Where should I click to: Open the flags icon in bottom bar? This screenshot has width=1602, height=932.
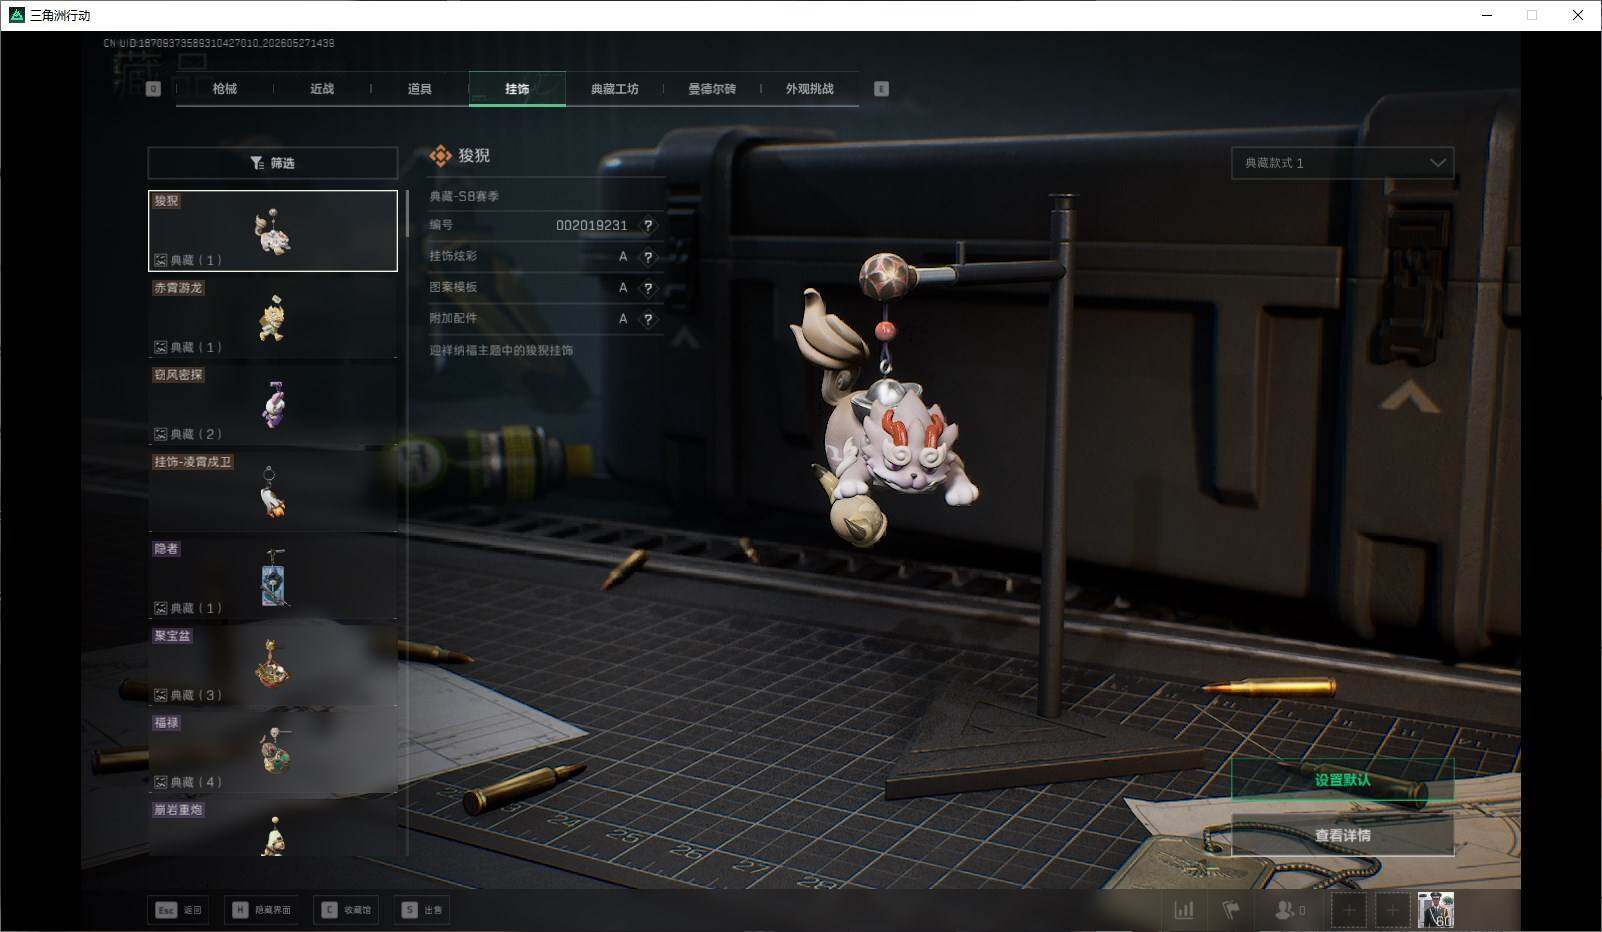pos(1231,910)
